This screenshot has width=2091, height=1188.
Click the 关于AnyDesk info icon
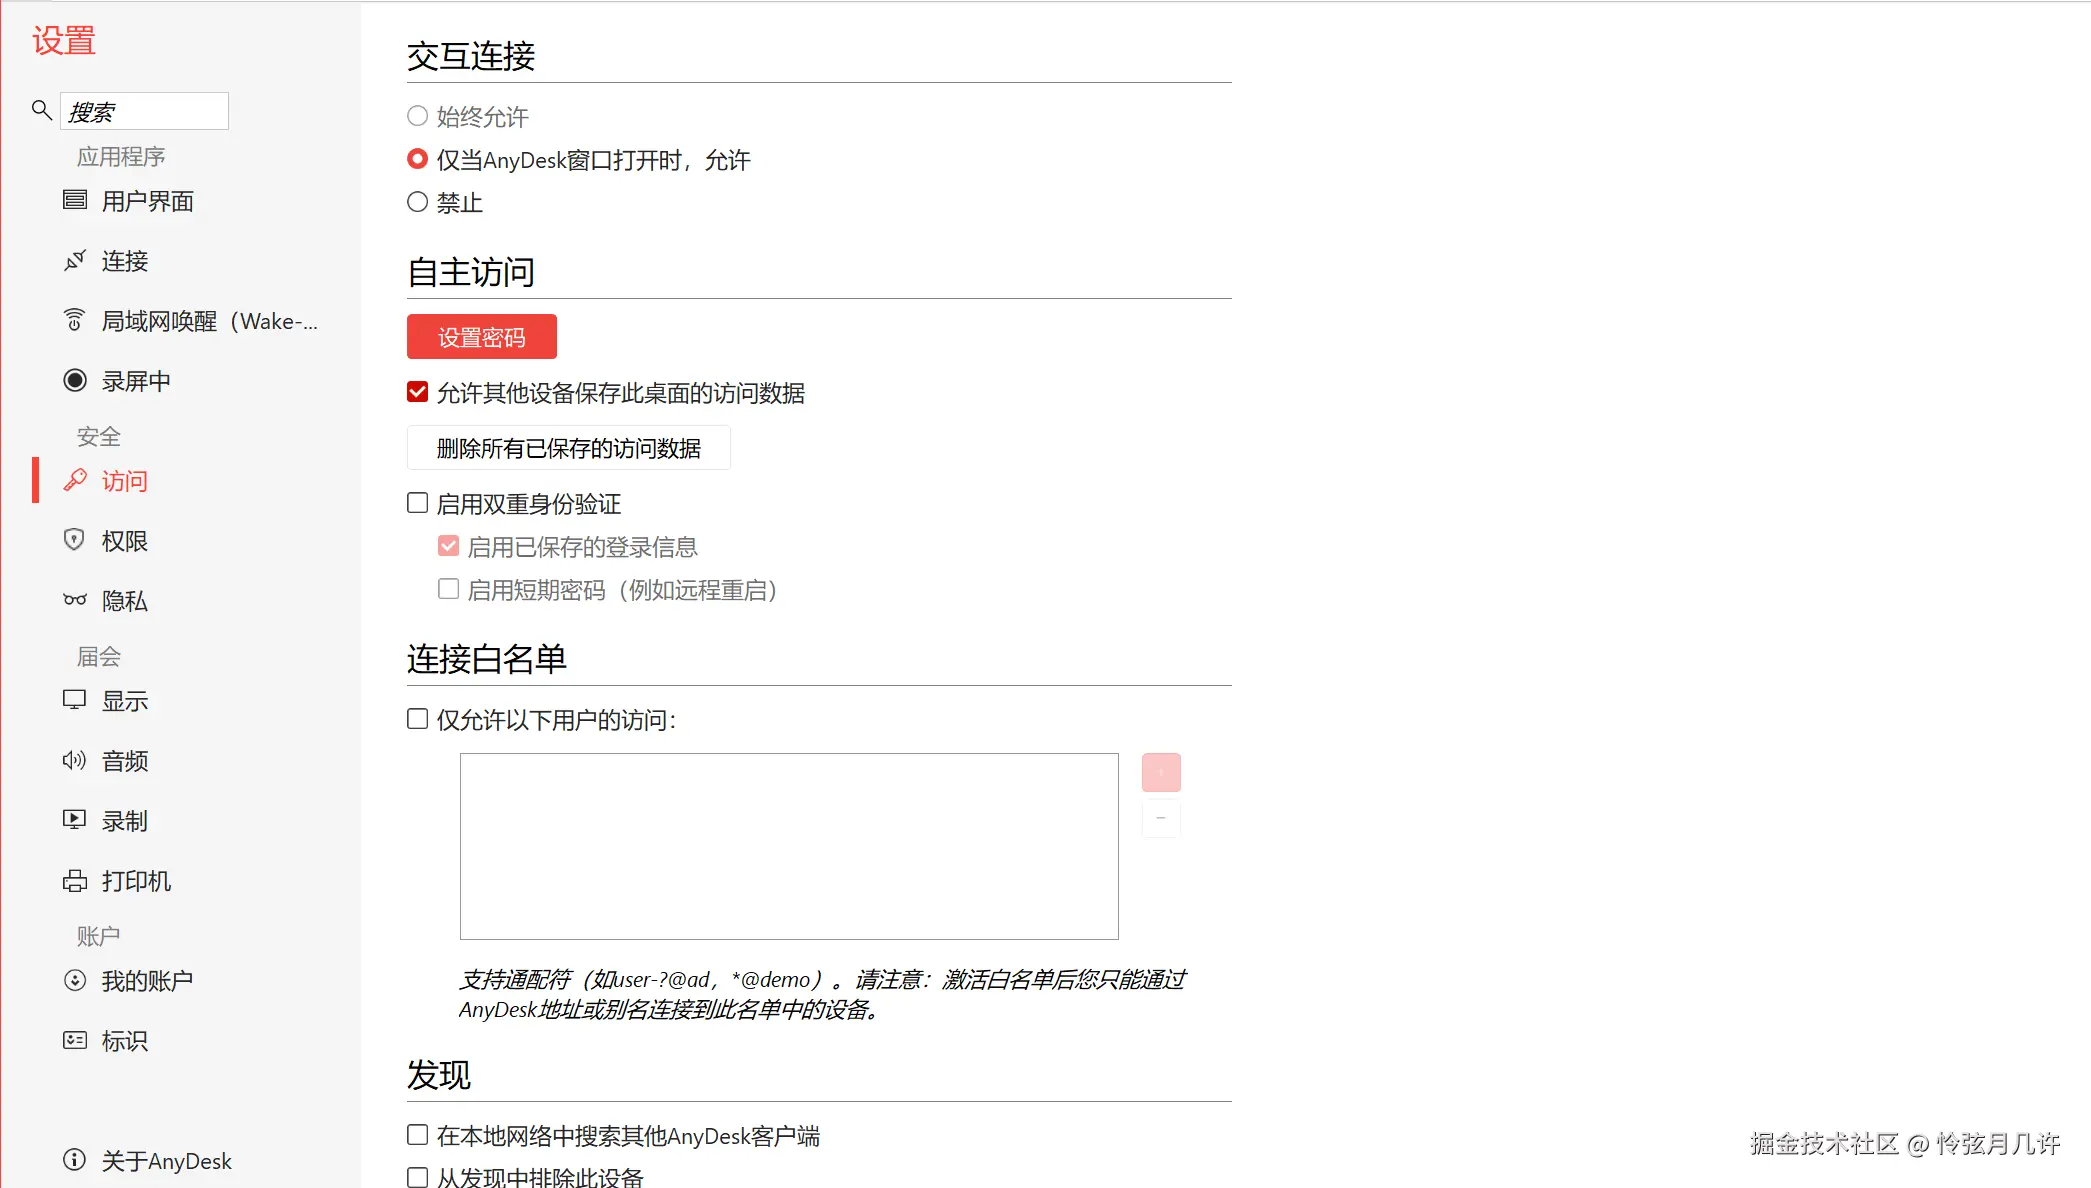(x=75, y=1160)
